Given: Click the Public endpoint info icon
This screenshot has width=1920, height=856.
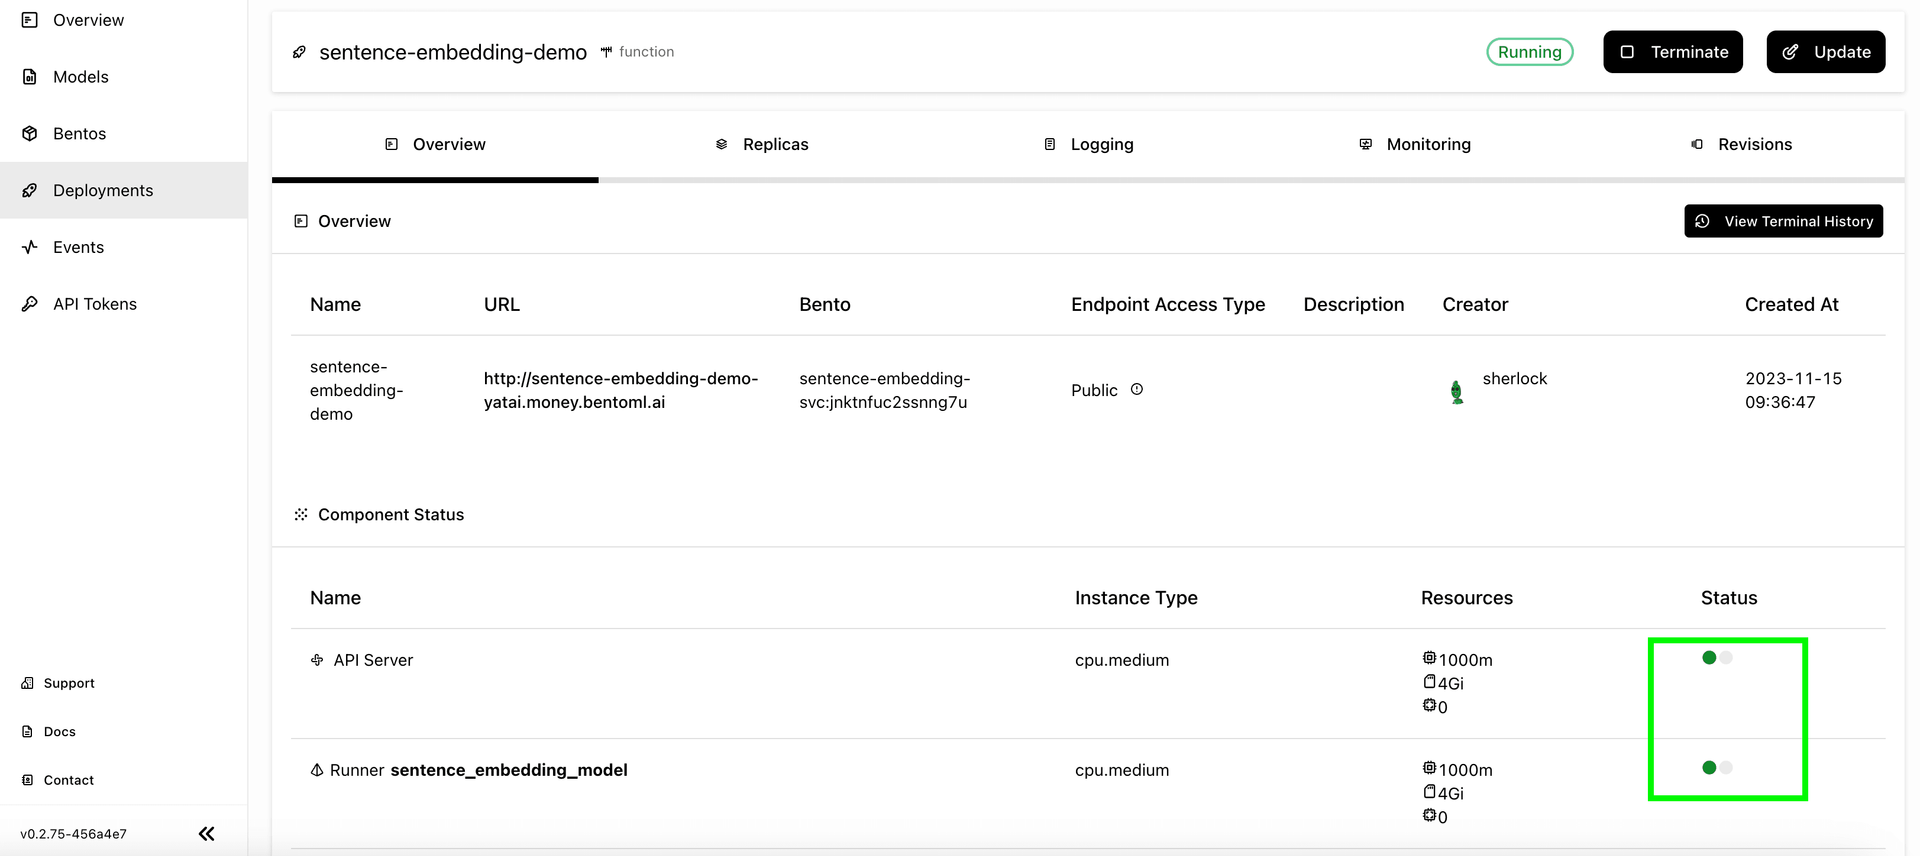Looking at the screenshot, I should (1136, 390).
